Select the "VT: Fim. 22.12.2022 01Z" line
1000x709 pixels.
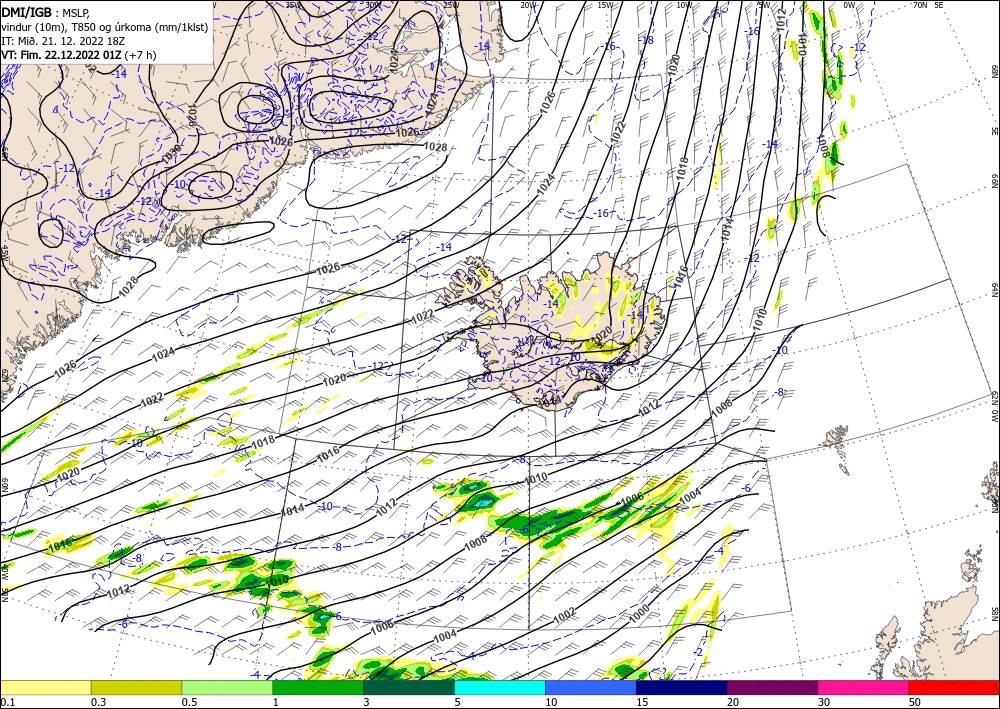(x=62, y=55)
